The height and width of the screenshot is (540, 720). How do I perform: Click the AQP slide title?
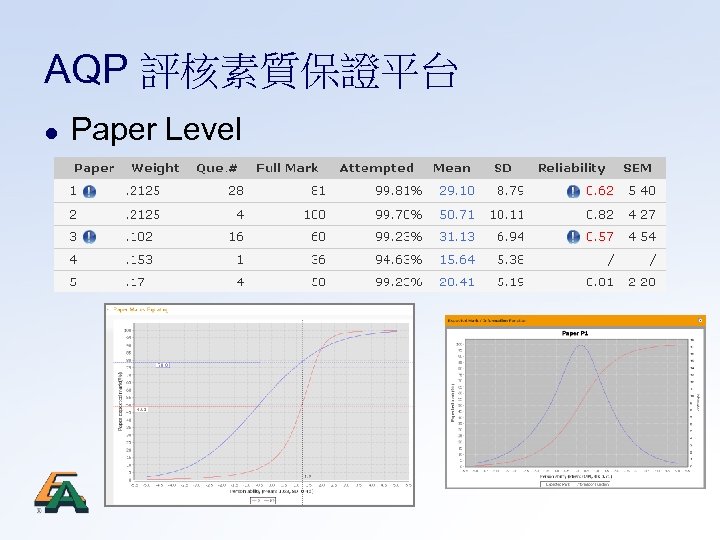click(251, 70)
